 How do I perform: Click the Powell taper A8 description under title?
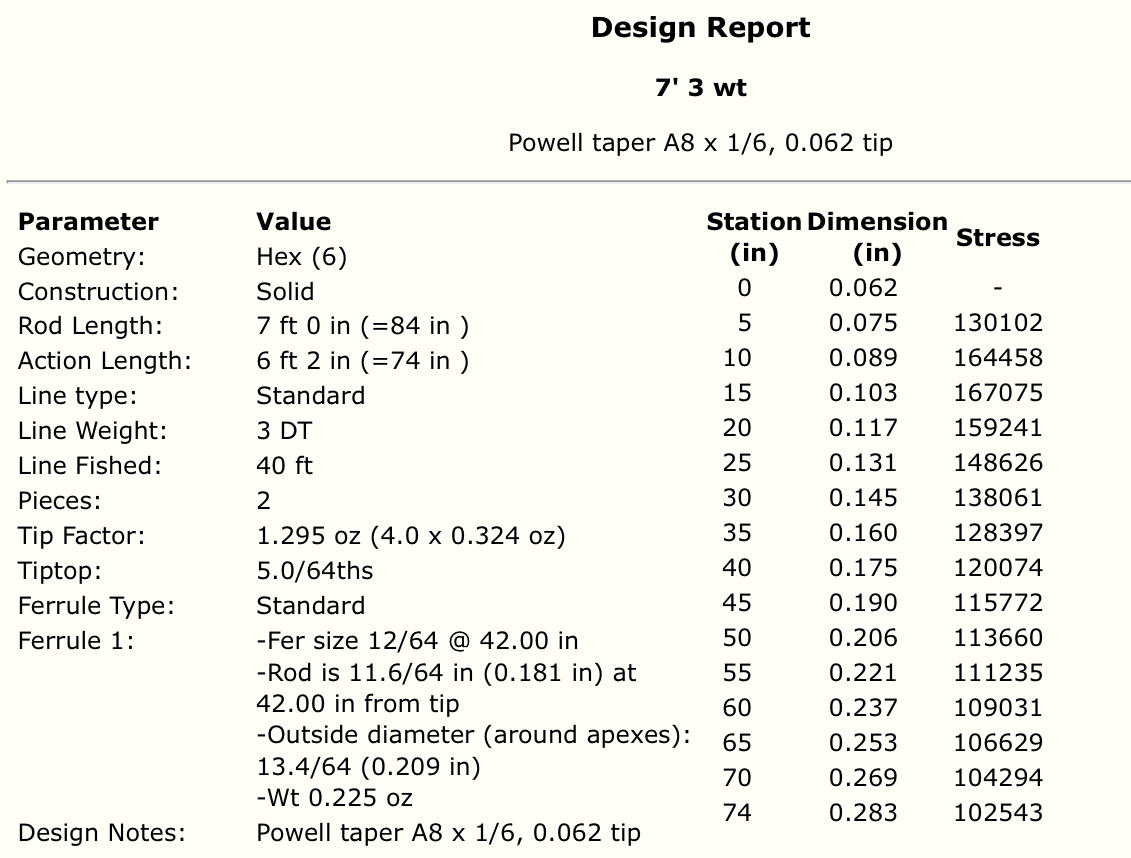click(x=700, y=143)
